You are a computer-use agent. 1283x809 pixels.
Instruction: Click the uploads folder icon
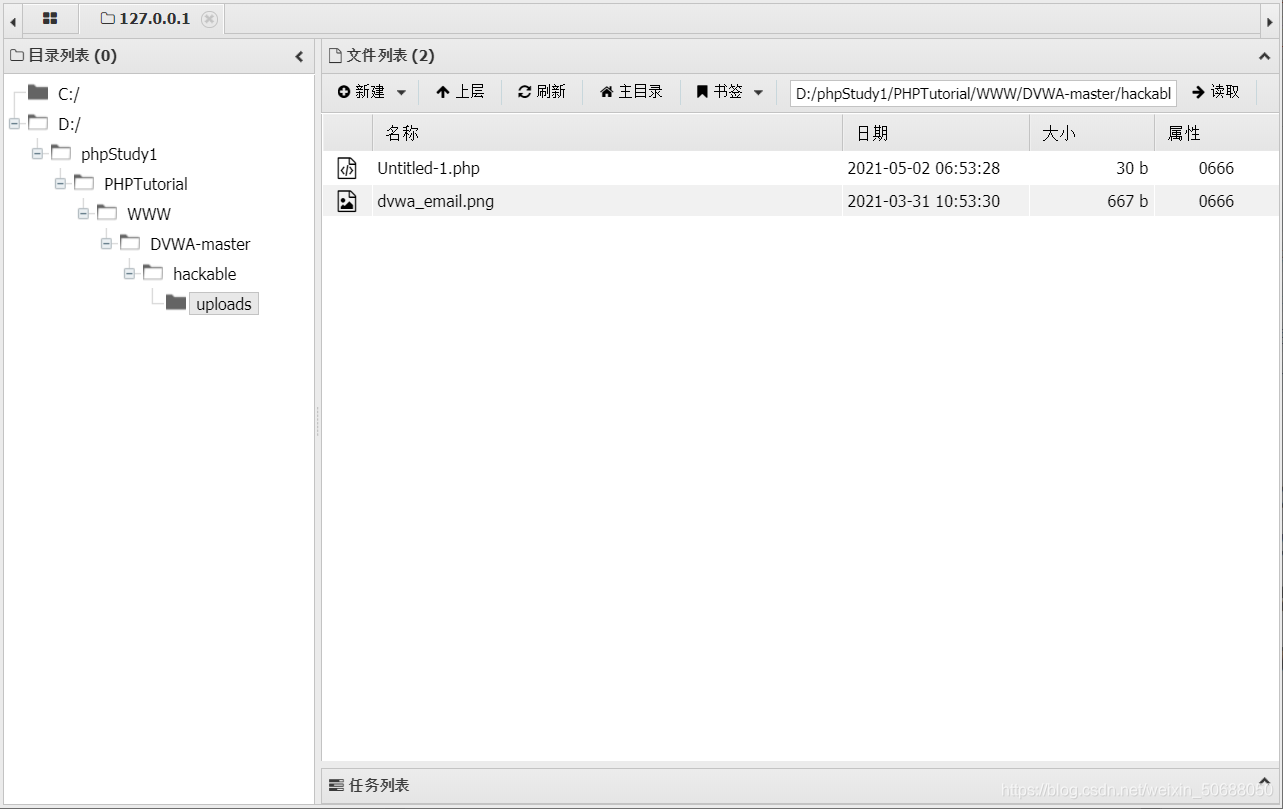pos(176,303)
